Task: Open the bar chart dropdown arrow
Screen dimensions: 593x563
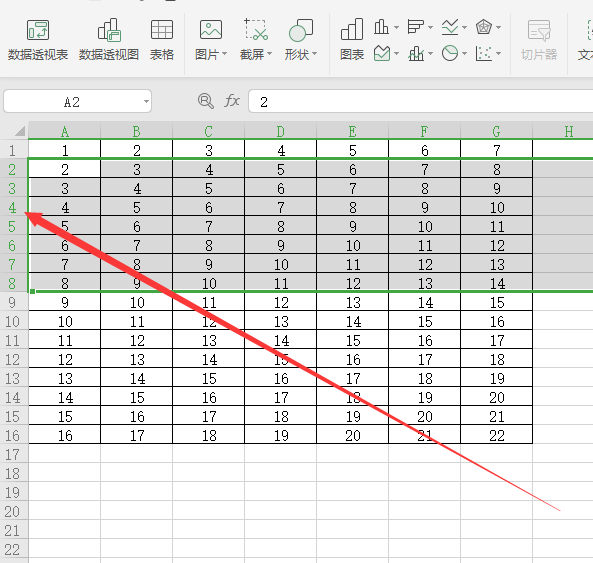Action: pyautogui.click(x=430, y=27)
